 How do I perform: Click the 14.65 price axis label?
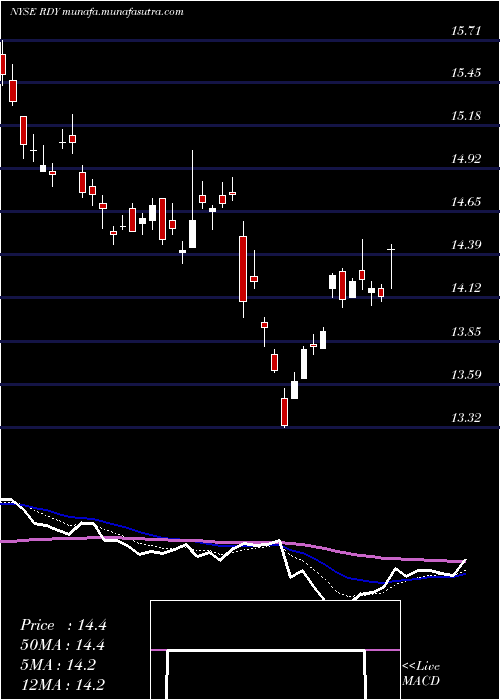pyautogui.click(x=466, y=202)
